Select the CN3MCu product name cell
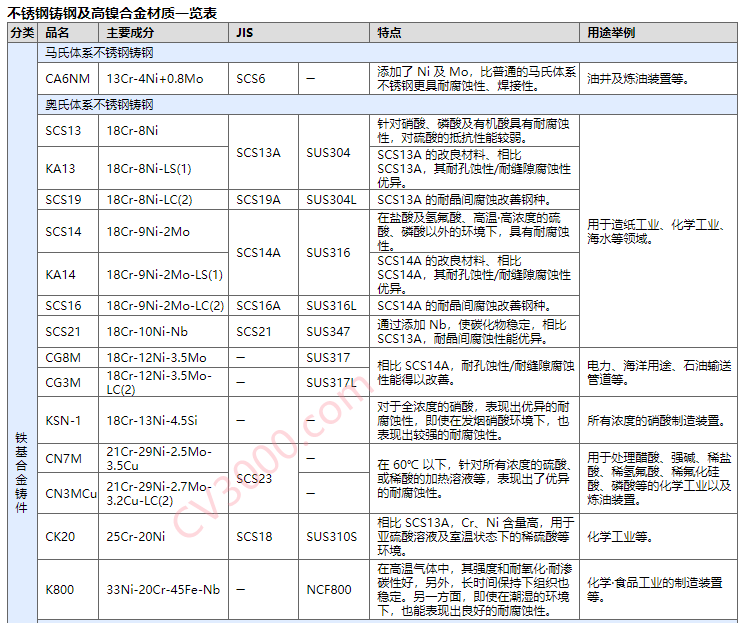The image size is (747, 623). pyautogui.click(x=71, y=493)
